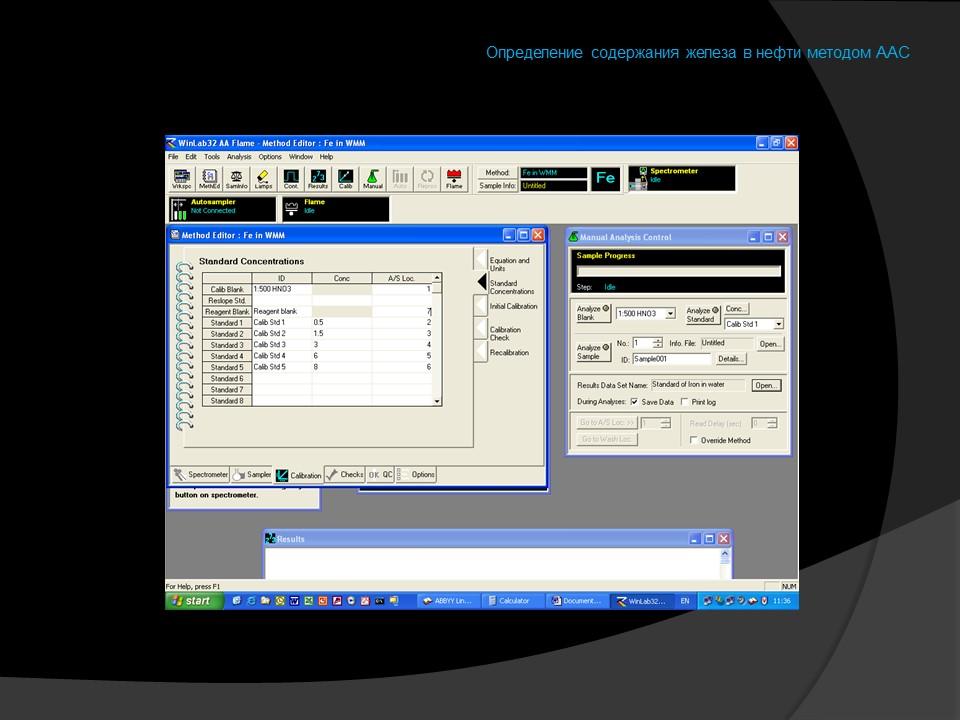Click the Lamps toolbar icon
960x720 pixels.
tap(263, 179)
